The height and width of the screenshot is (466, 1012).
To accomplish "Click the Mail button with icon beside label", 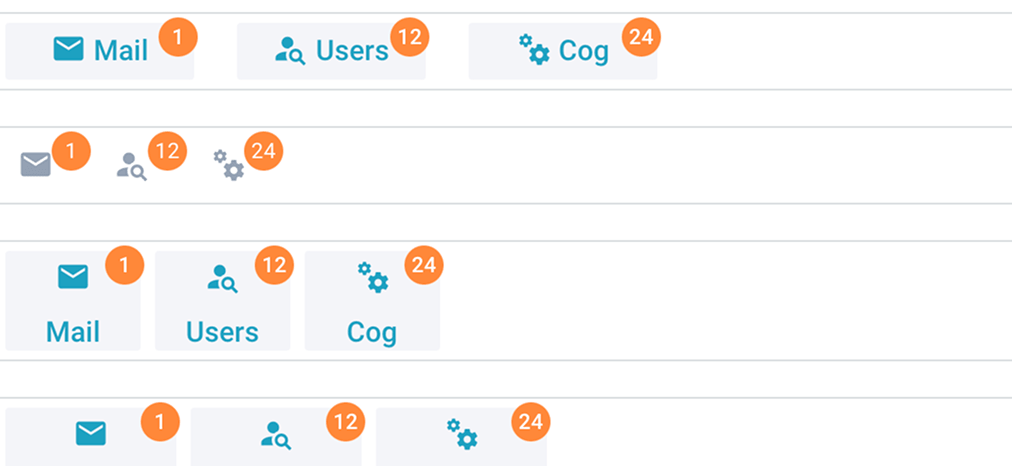I will point(99,51).
